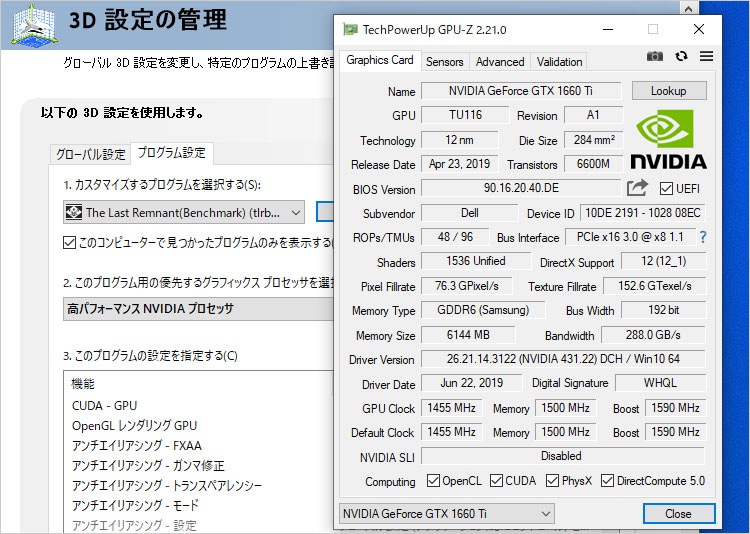Click the Close button in GPU-Z
750x534 pixels.
(679, 514)
